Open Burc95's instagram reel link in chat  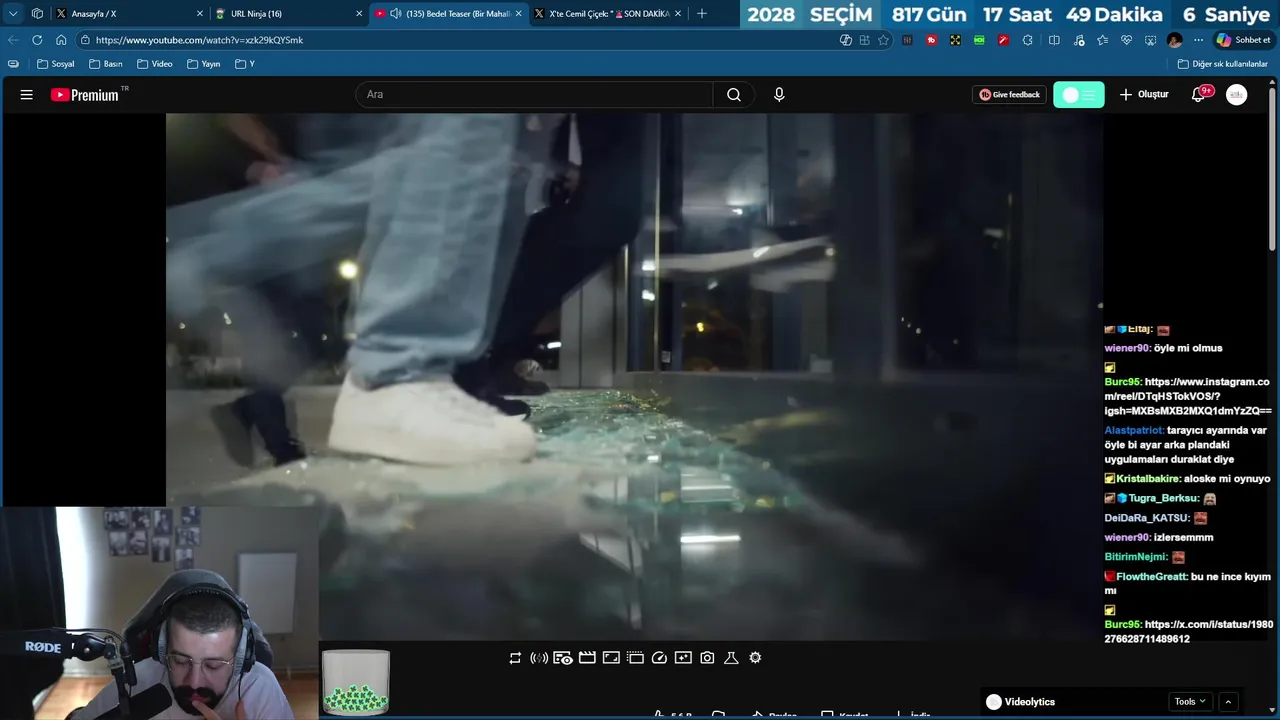coord(1188,396)
